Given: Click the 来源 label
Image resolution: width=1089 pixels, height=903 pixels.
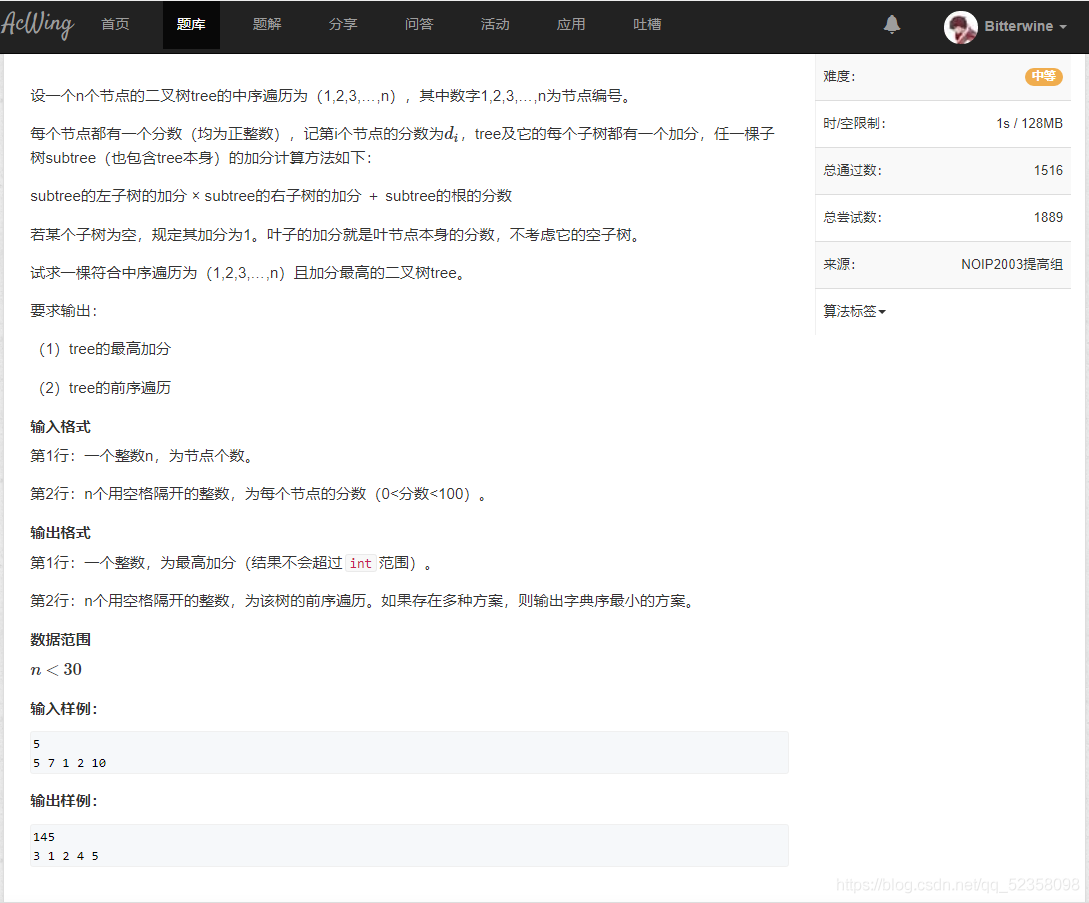Looking at the screenshot, I should coord(840,264).
